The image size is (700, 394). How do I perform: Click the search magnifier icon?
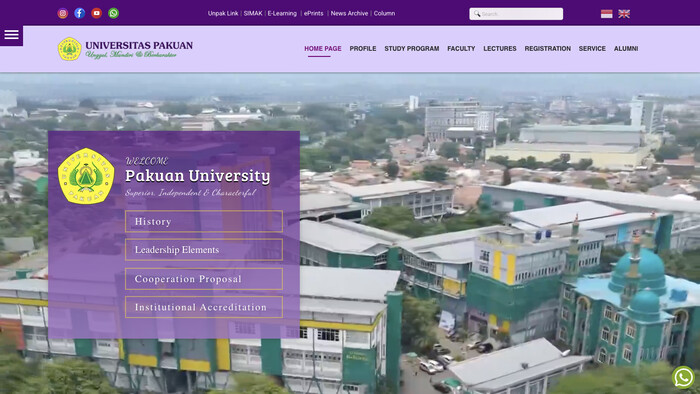click(477, 14)
